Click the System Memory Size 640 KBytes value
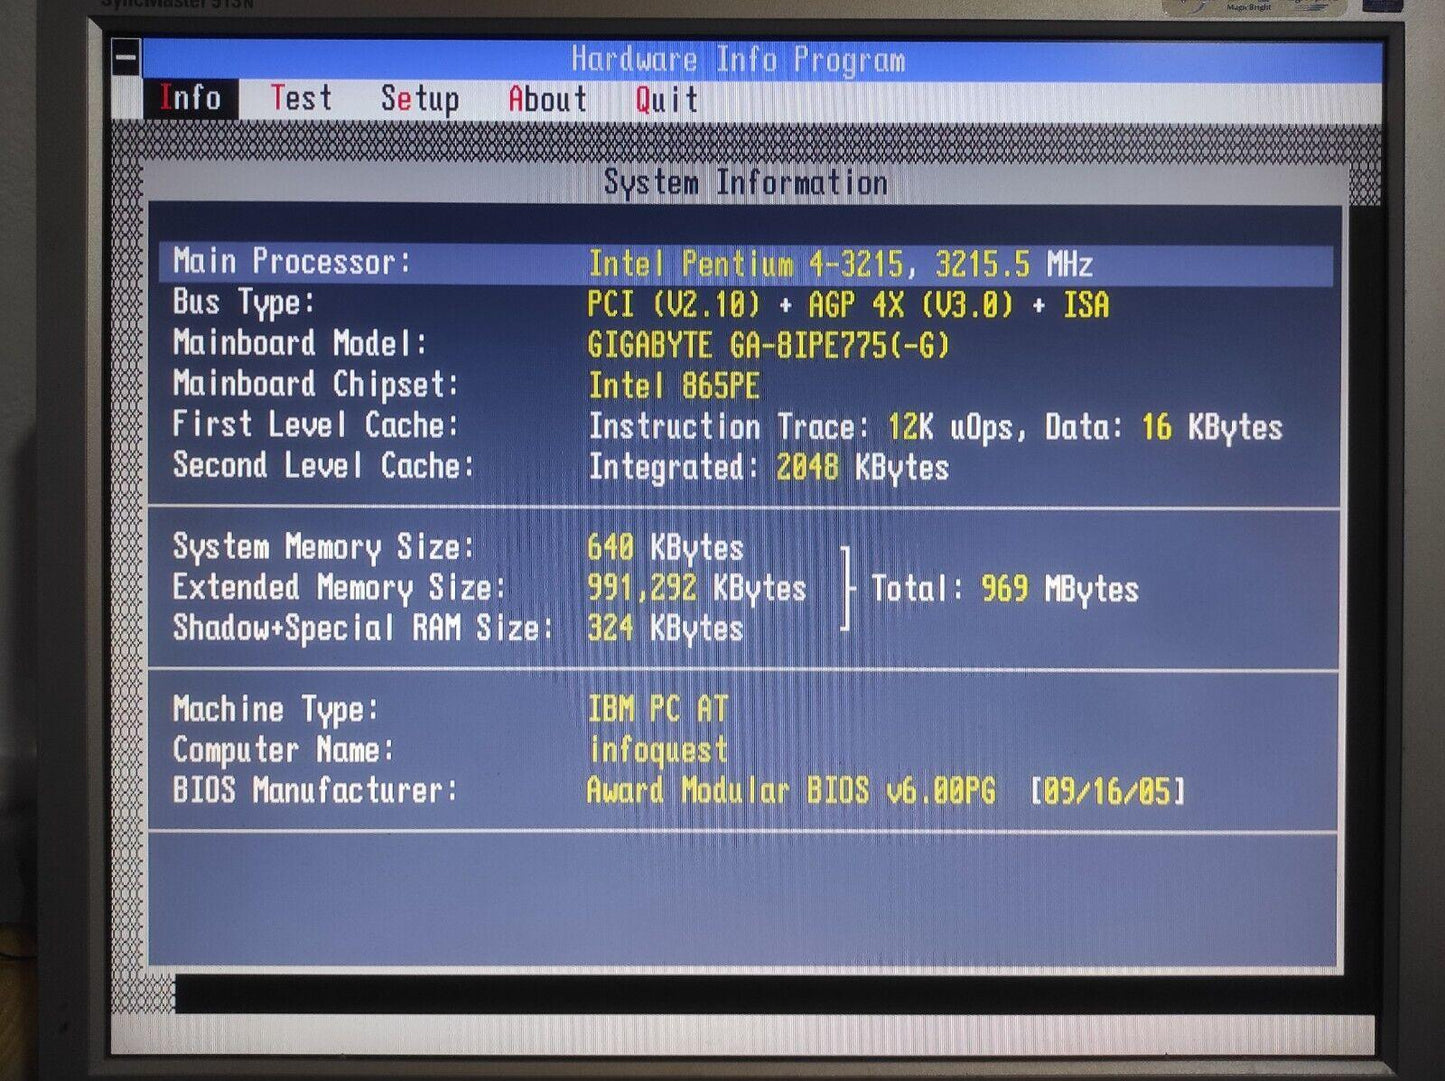The width and height of the screenshot is (1445, 1081). [x=665, y=548]
